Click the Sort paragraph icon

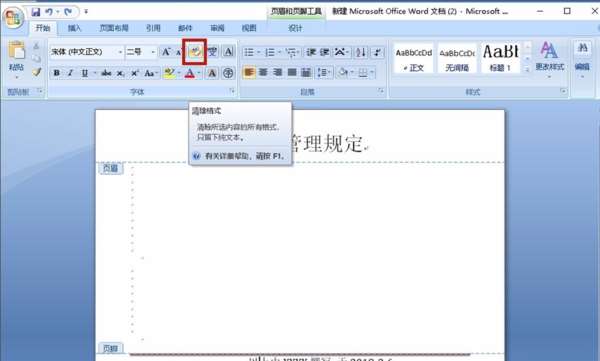(x=360, y=52)
